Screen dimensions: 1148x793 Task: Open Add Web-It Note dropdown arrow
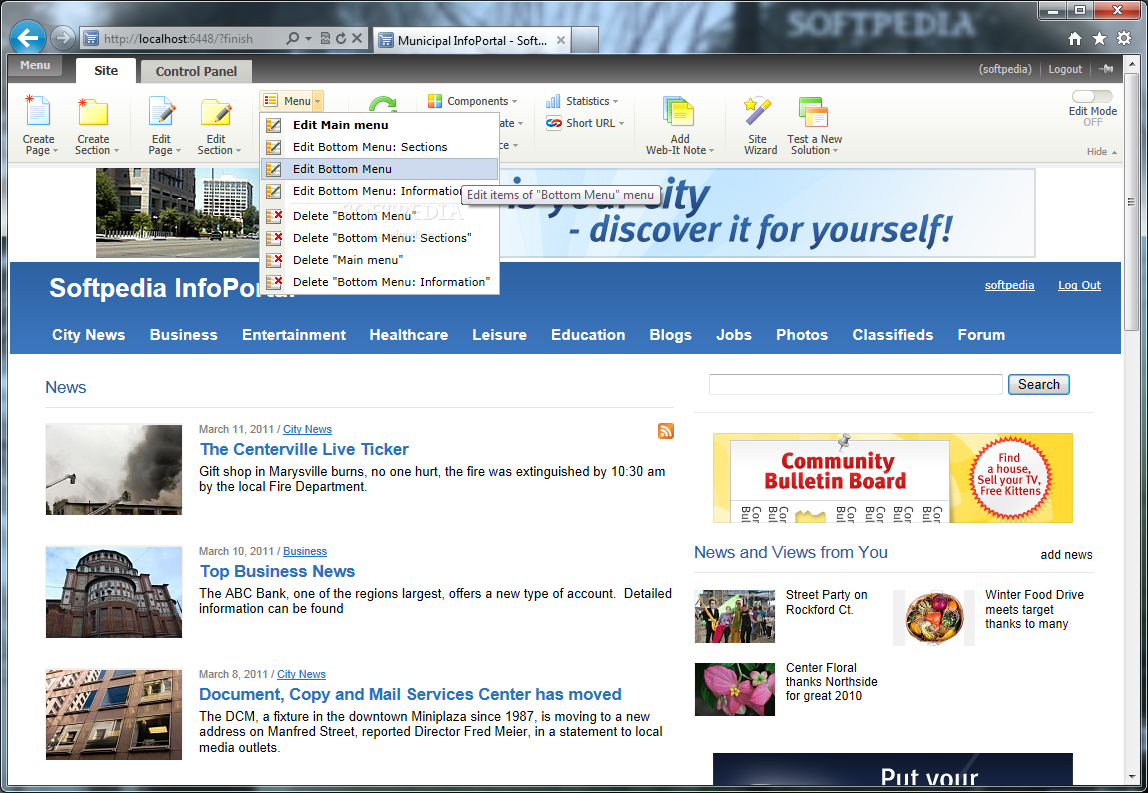(711, 151)
